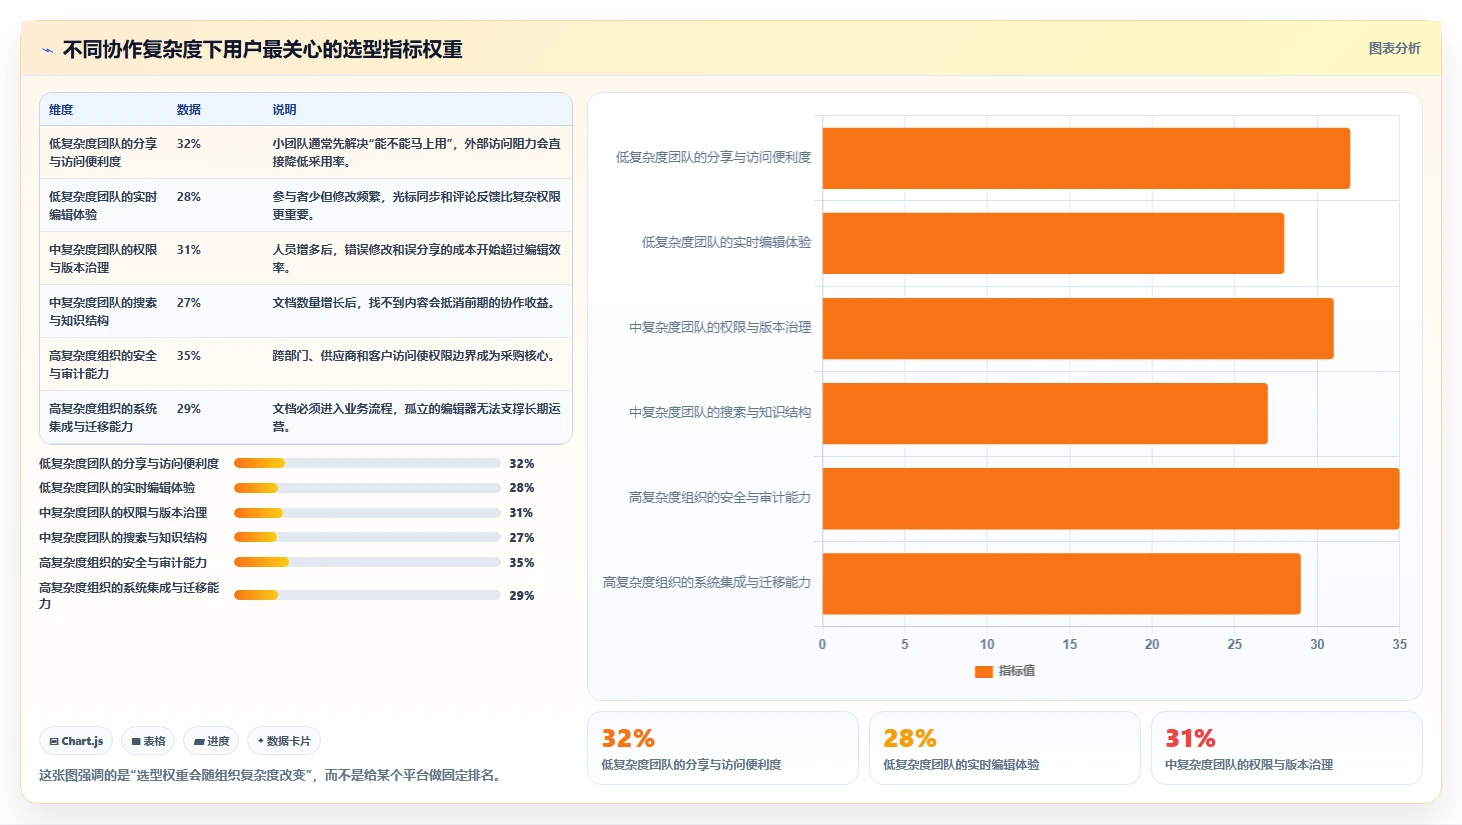The width and height of the screenshot is (1462, 825).
Task: Open the 32% data card
Action: click(x=723, y=748)
